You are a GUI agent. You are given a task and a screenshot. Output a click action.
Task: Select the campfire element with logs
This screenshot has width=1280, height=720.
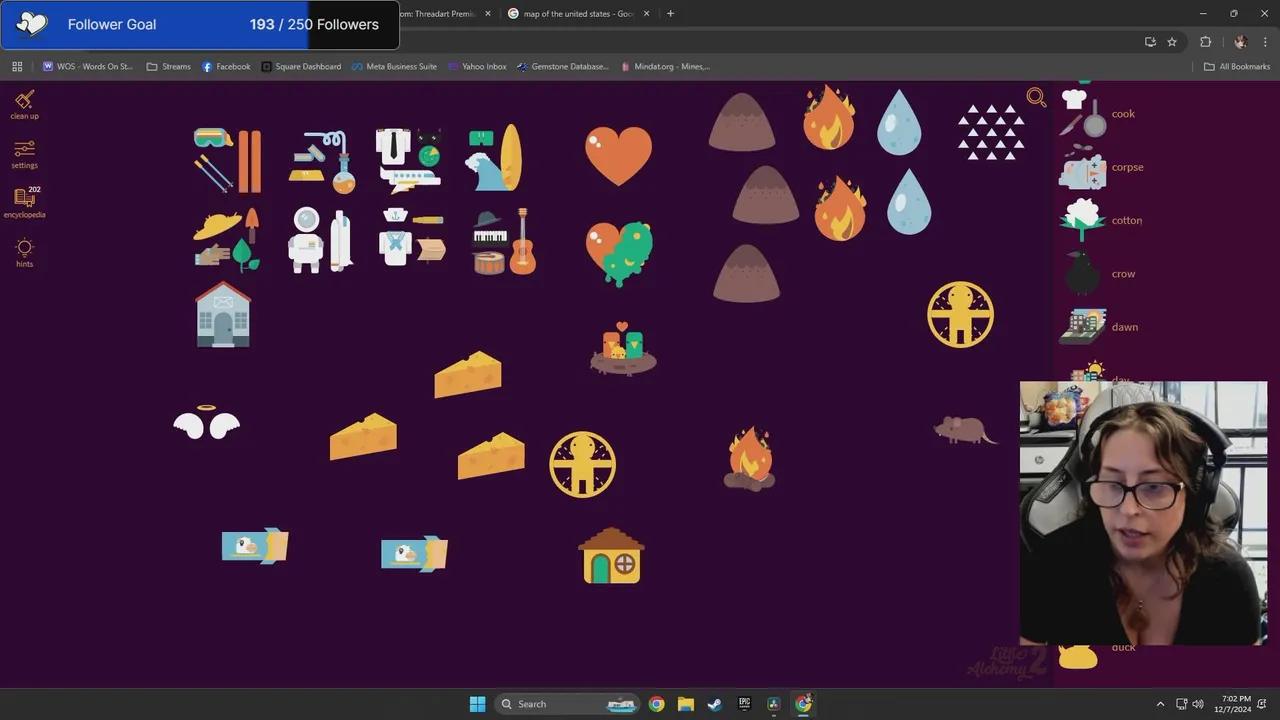point(749,459)
